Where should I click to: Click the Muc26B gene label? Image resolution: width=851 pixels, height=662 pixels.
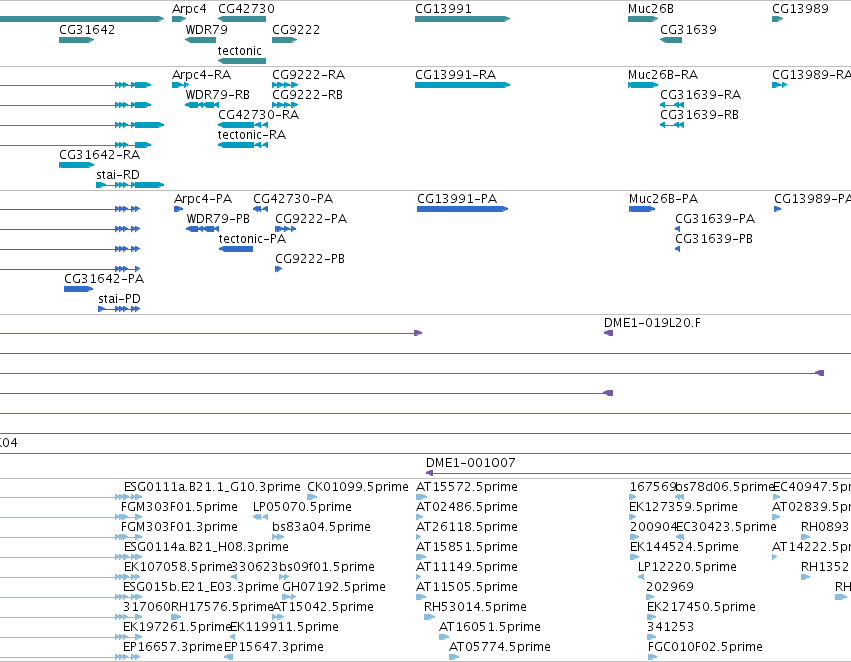click(651, 9)
